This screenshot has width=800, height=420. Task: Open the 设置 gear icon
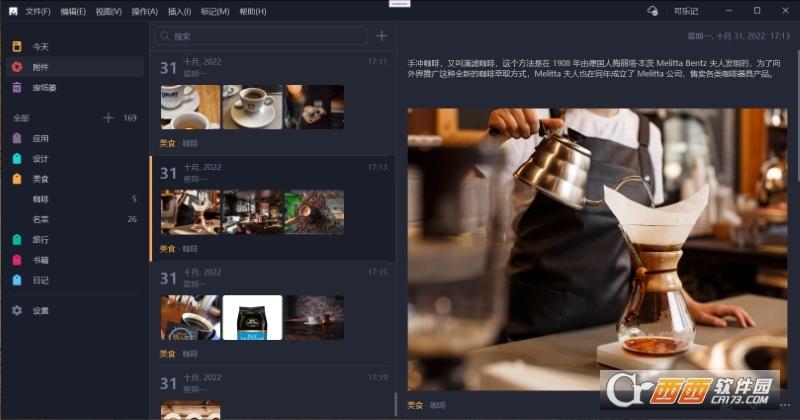tap(17, 310)
